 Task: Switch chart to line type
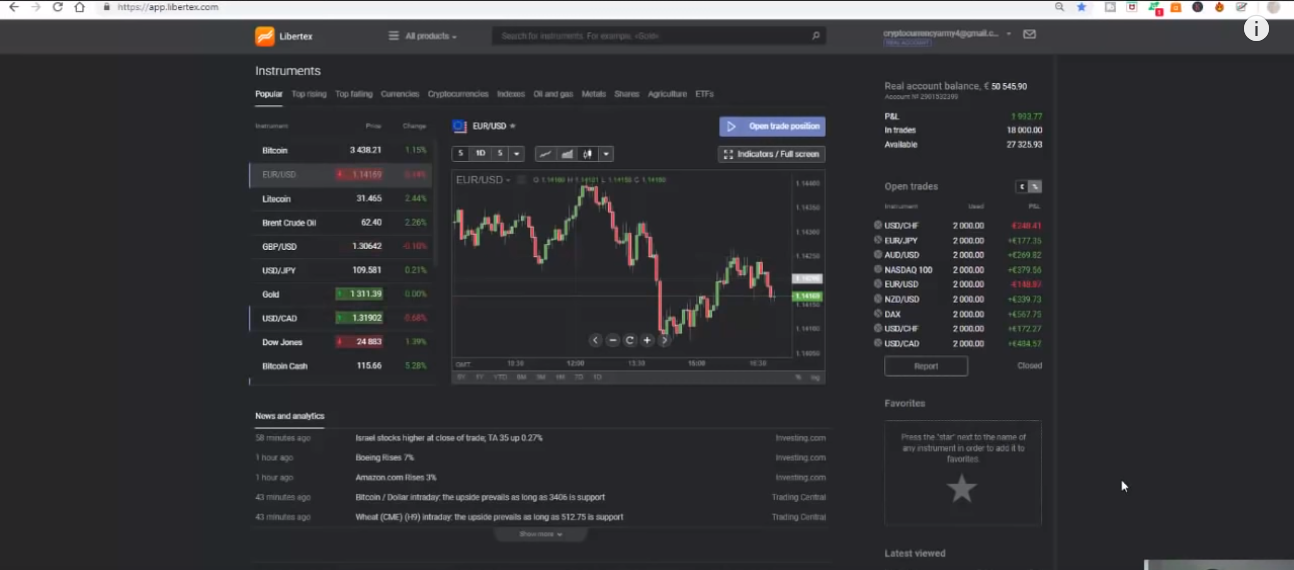click(545, 154)
